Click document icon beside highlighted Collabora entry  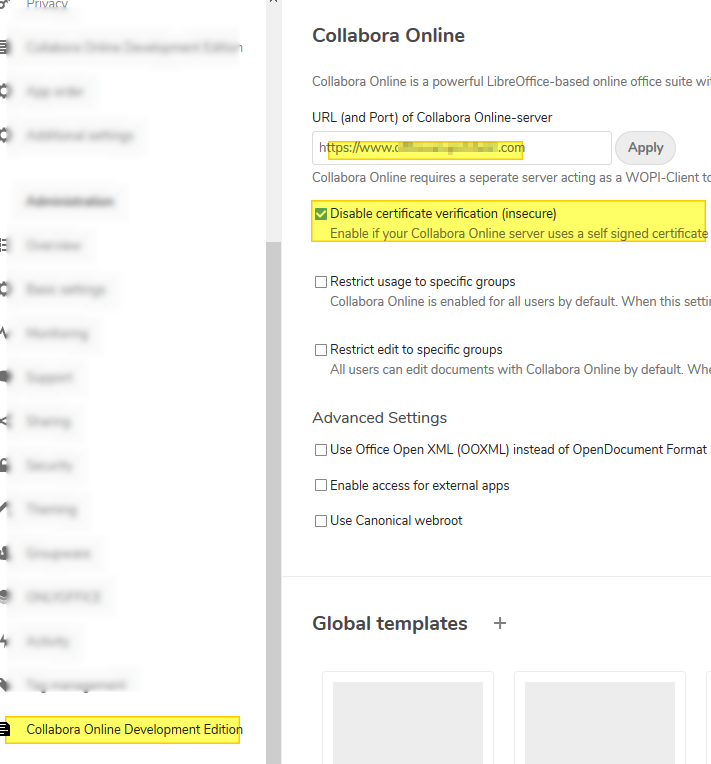(x=4, y=729)
